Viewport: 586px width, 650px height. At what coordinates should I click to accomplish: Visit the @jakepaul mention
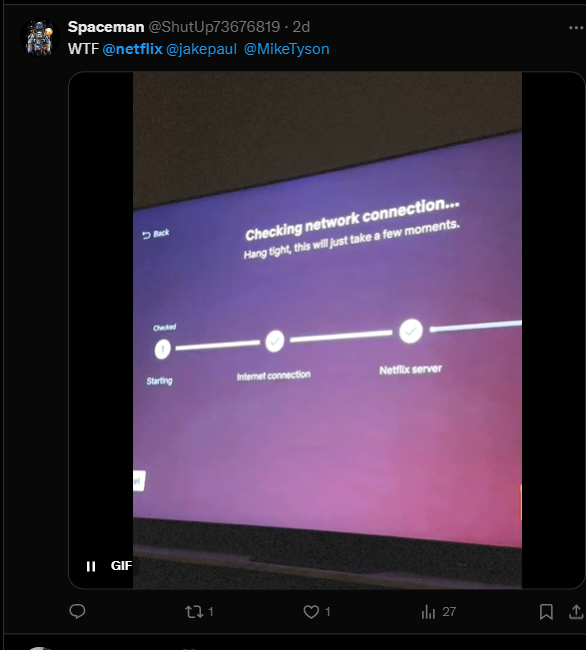click(x=201, y=49)
